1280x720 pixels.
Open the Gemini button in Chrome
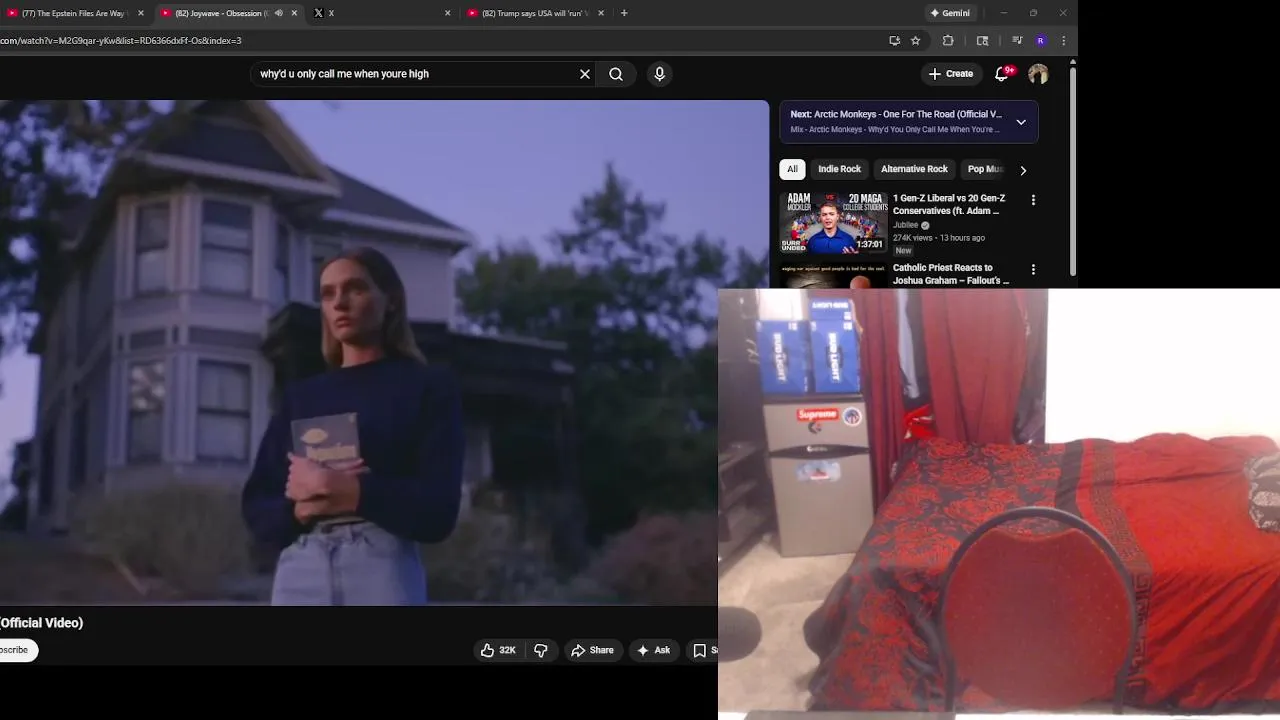click(x=950, y=13)
